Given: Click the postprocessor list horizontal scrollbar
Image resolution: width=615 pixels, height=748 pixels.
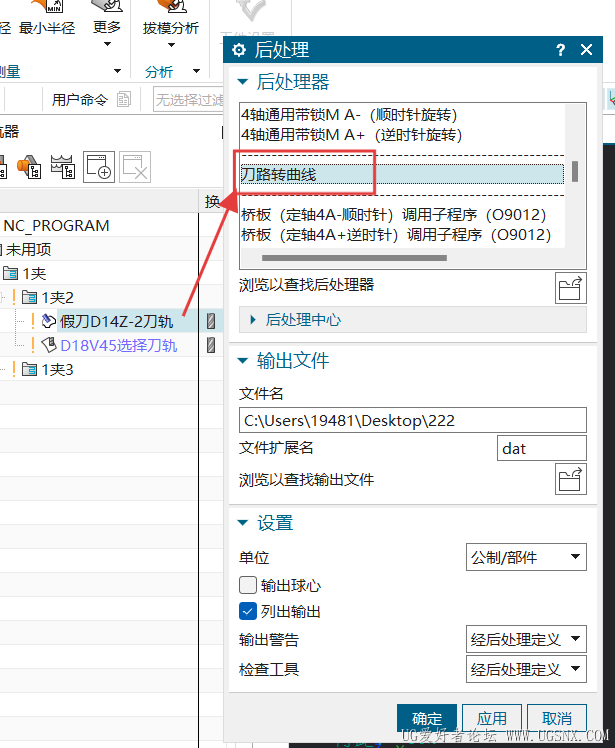Looking at the screenshot, I should click(x=354, y=258).
